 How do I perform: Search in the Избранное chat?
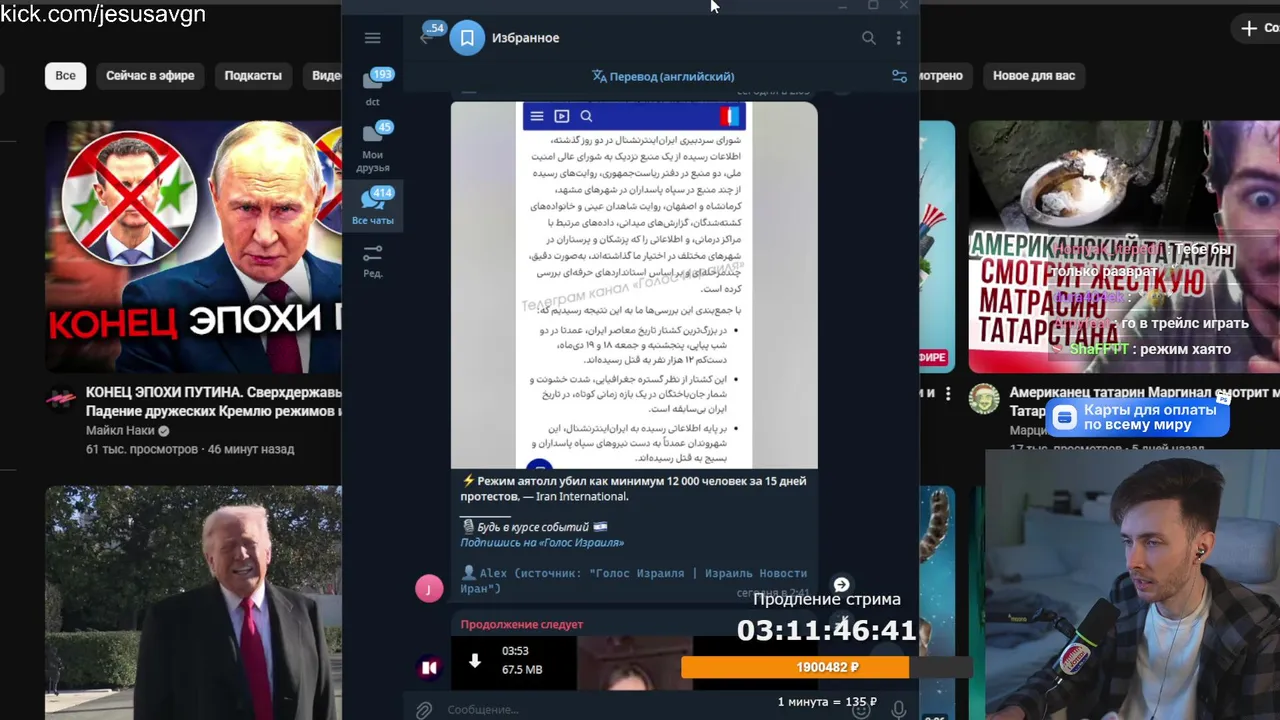[868, 38]
